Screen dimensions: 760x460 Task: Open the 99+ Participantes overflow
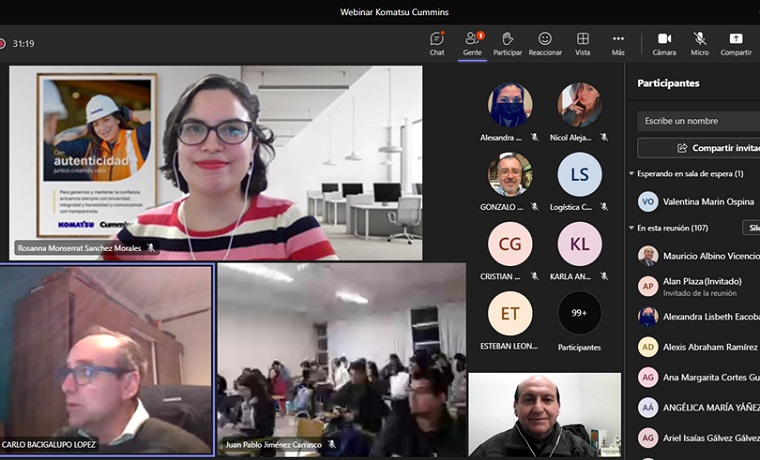(580, 314)
